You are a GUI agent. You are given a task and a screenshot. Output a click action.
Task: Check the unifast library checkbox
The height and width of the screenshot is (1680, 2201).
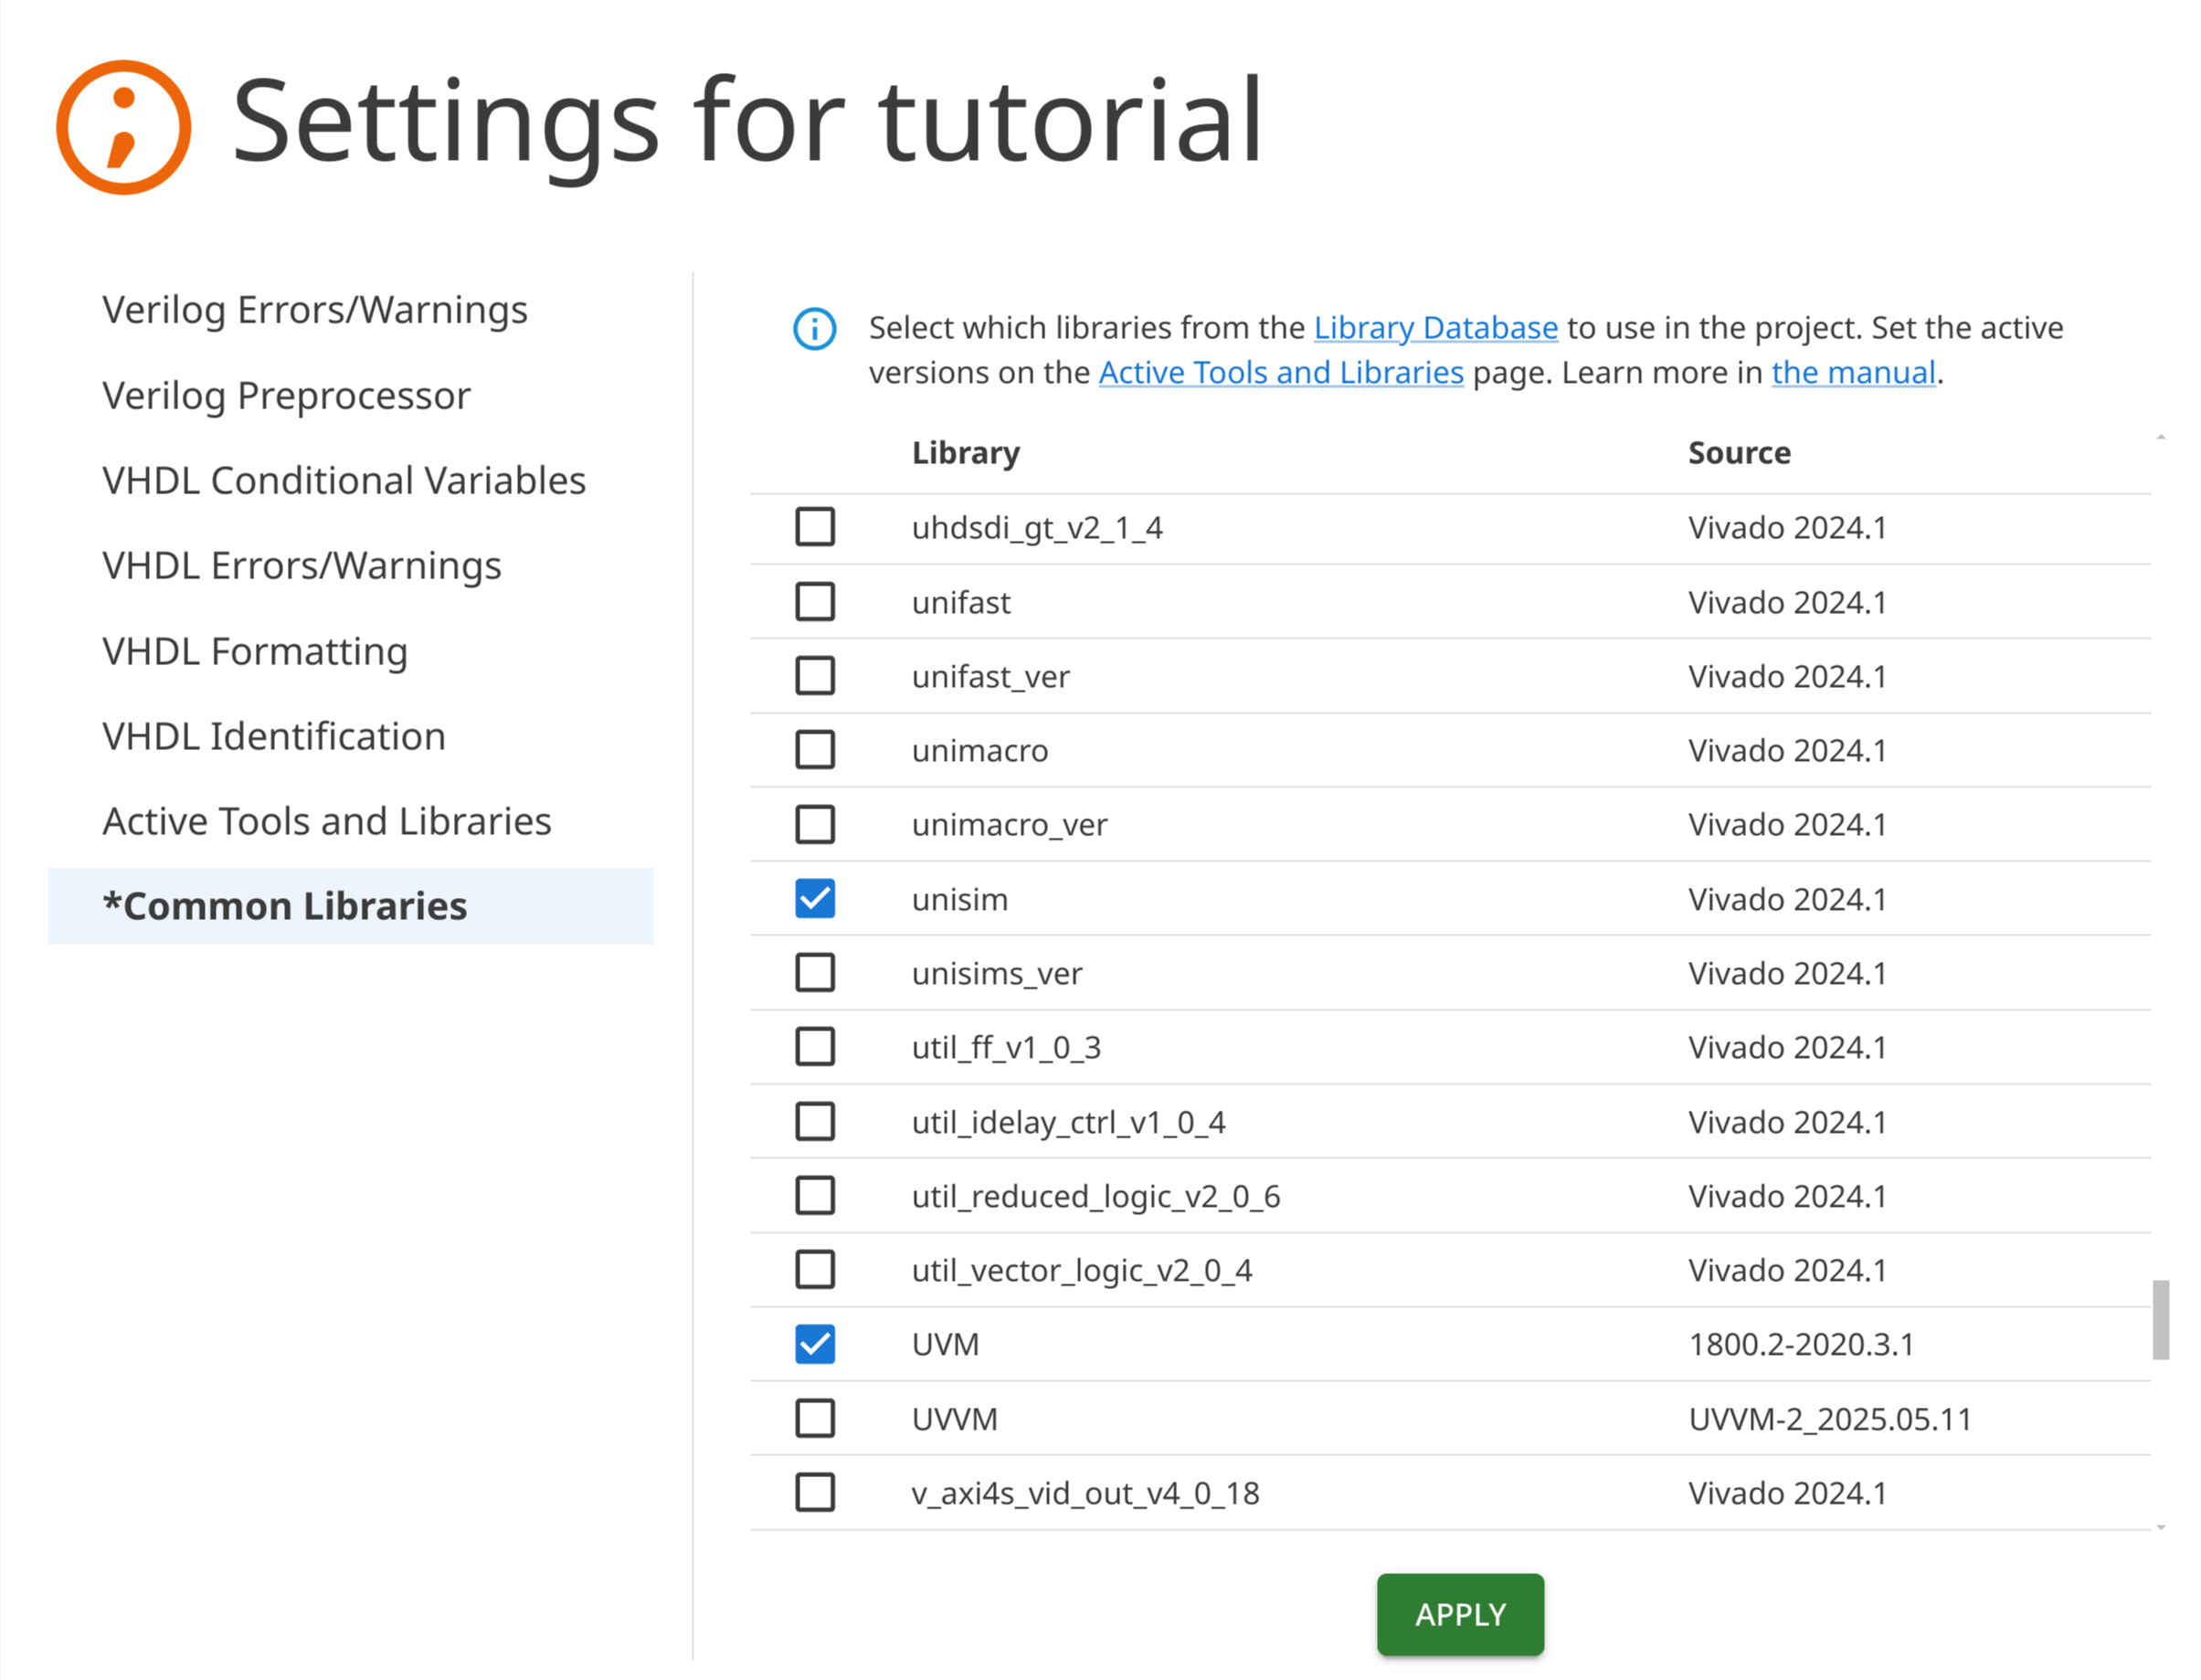click(x=814, y=601)
